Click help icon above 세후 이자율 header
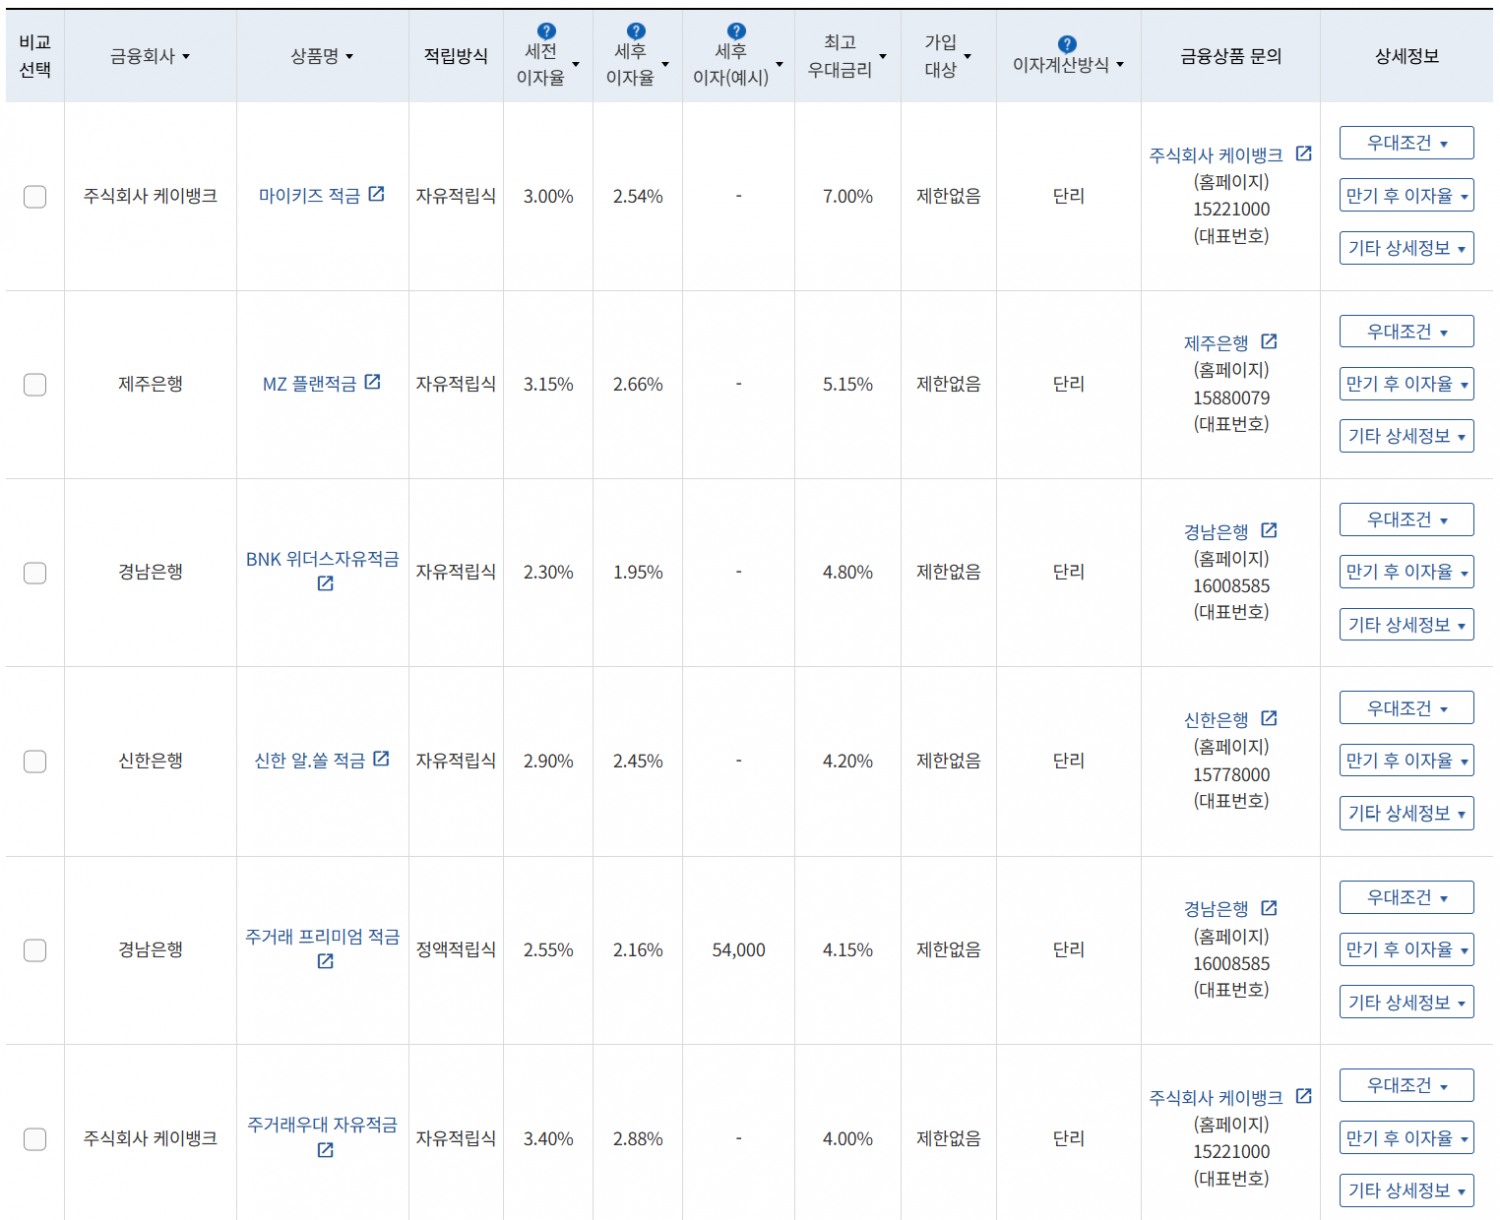Image resolution: width=1500 pixels, height=1220 pixels. (x=636, y=31)
